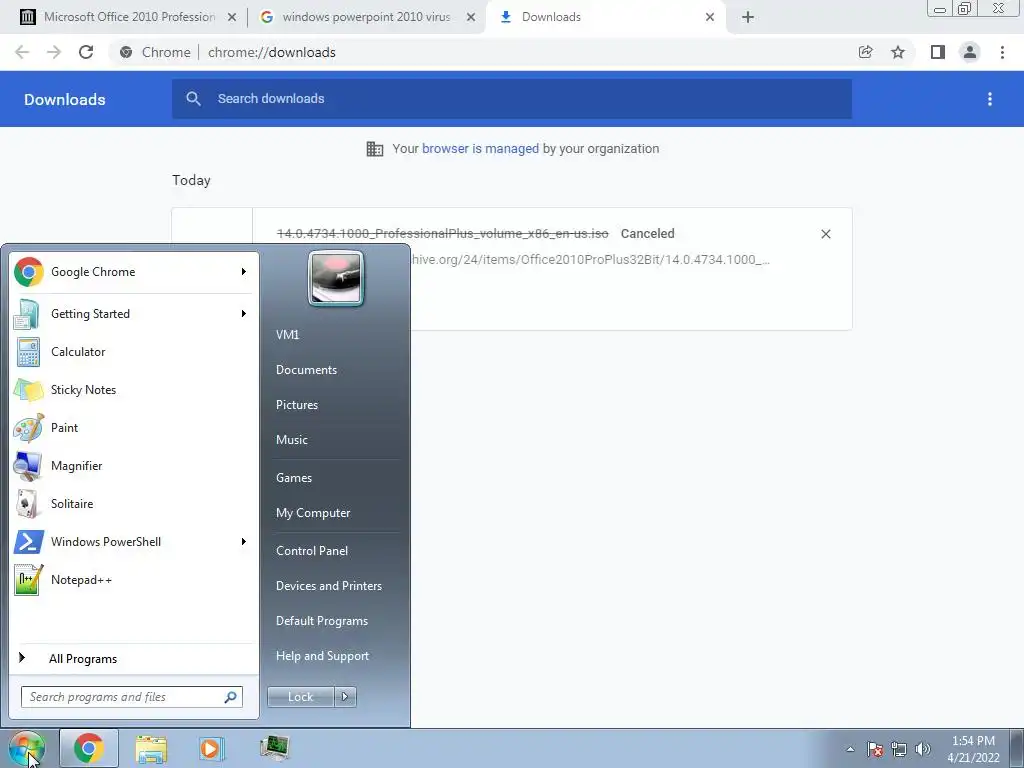Viewport: 1024px width, 768px height.
Task: Close the Microsoft Office 2010 tab
Action: click(x=232, y=18)
